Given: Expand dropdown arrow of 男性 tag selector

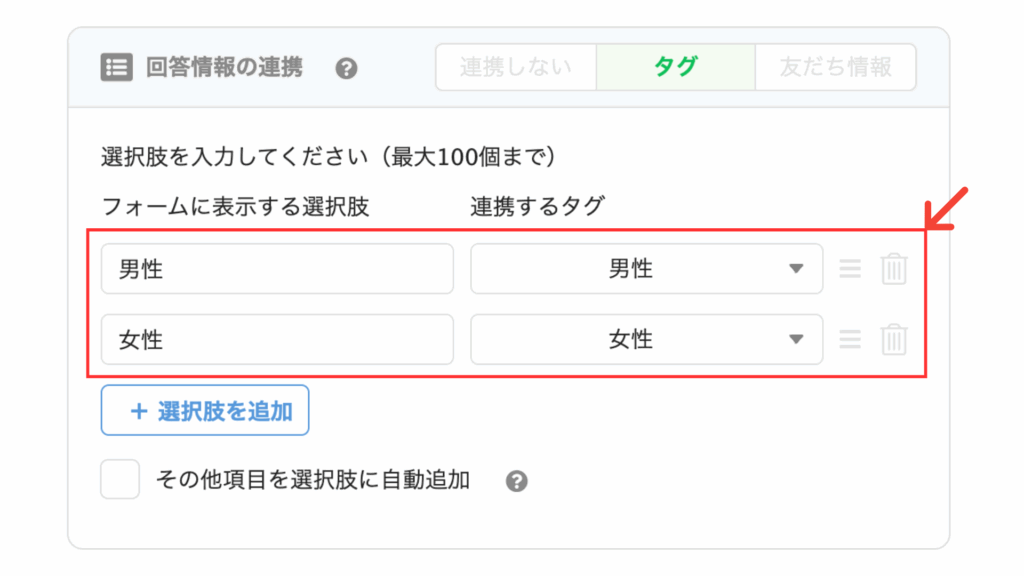Looking at the screenshot, I should [x=795, y=268].
